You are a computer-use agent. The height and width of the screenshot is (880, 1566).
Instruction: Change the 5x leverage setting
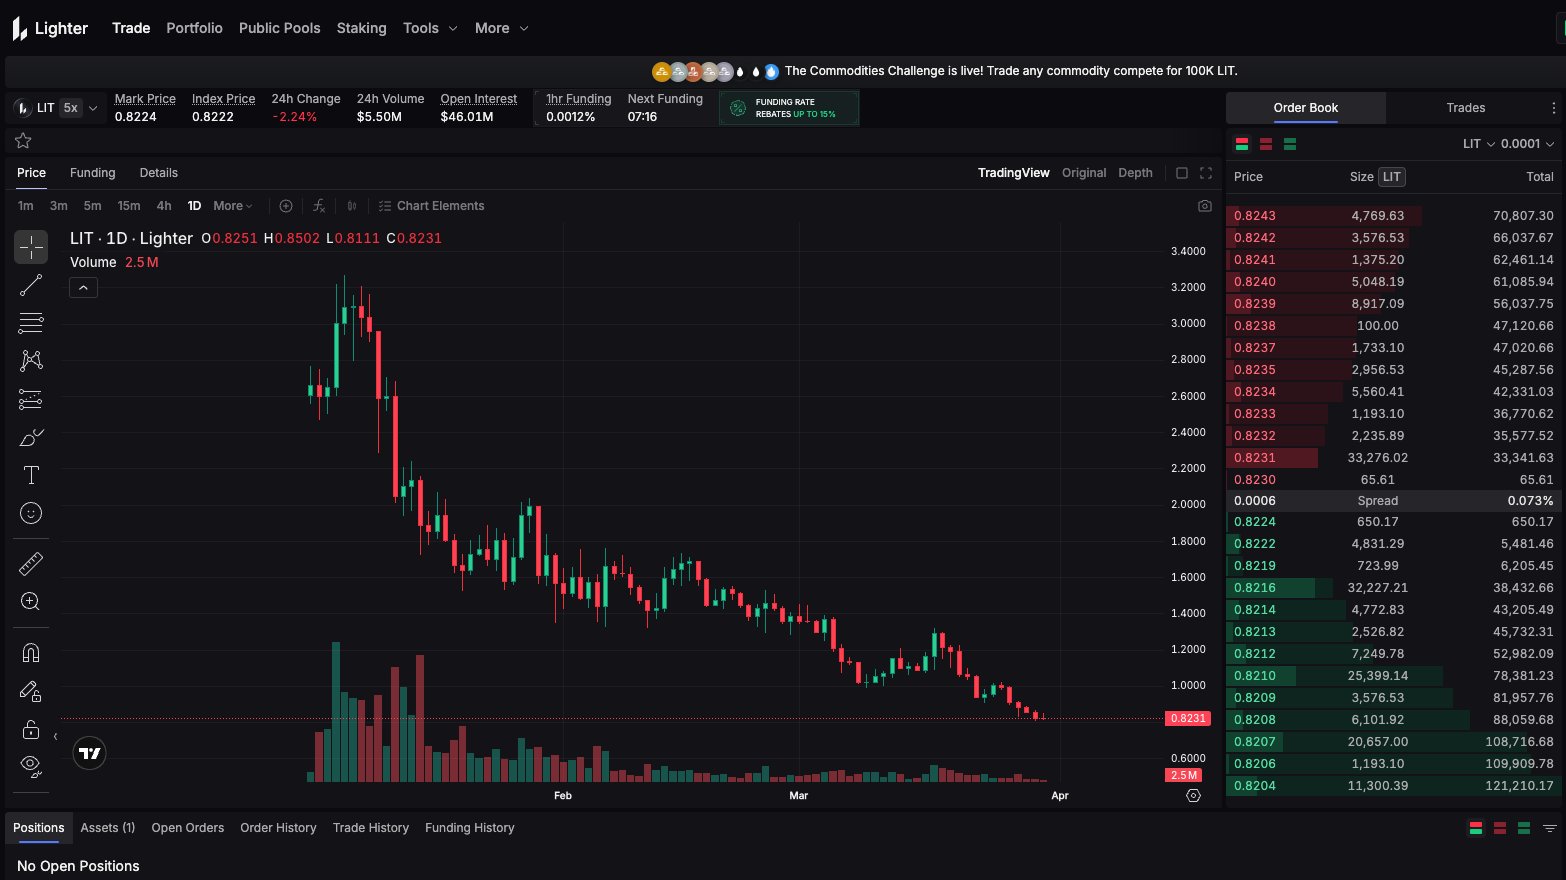(70, 108)
